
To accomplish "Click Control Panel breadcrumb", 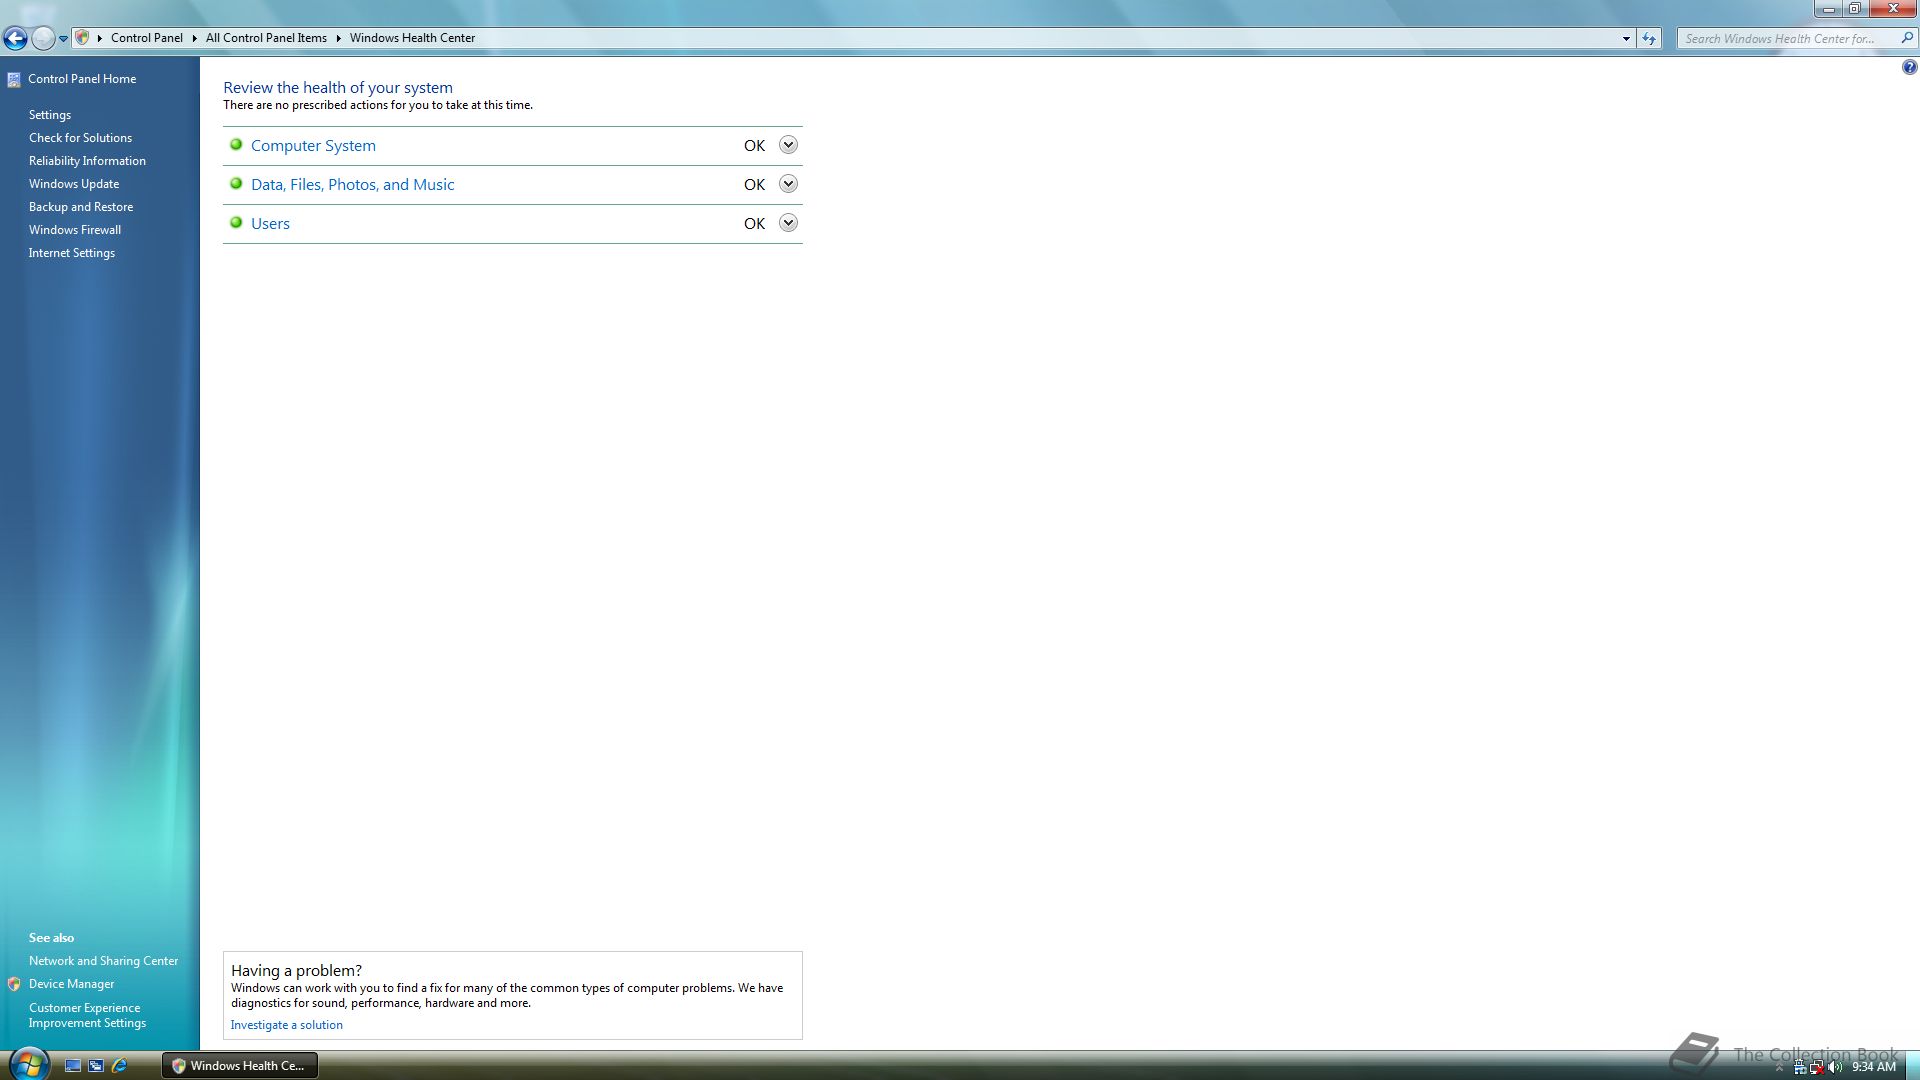I will coord(146,38).
